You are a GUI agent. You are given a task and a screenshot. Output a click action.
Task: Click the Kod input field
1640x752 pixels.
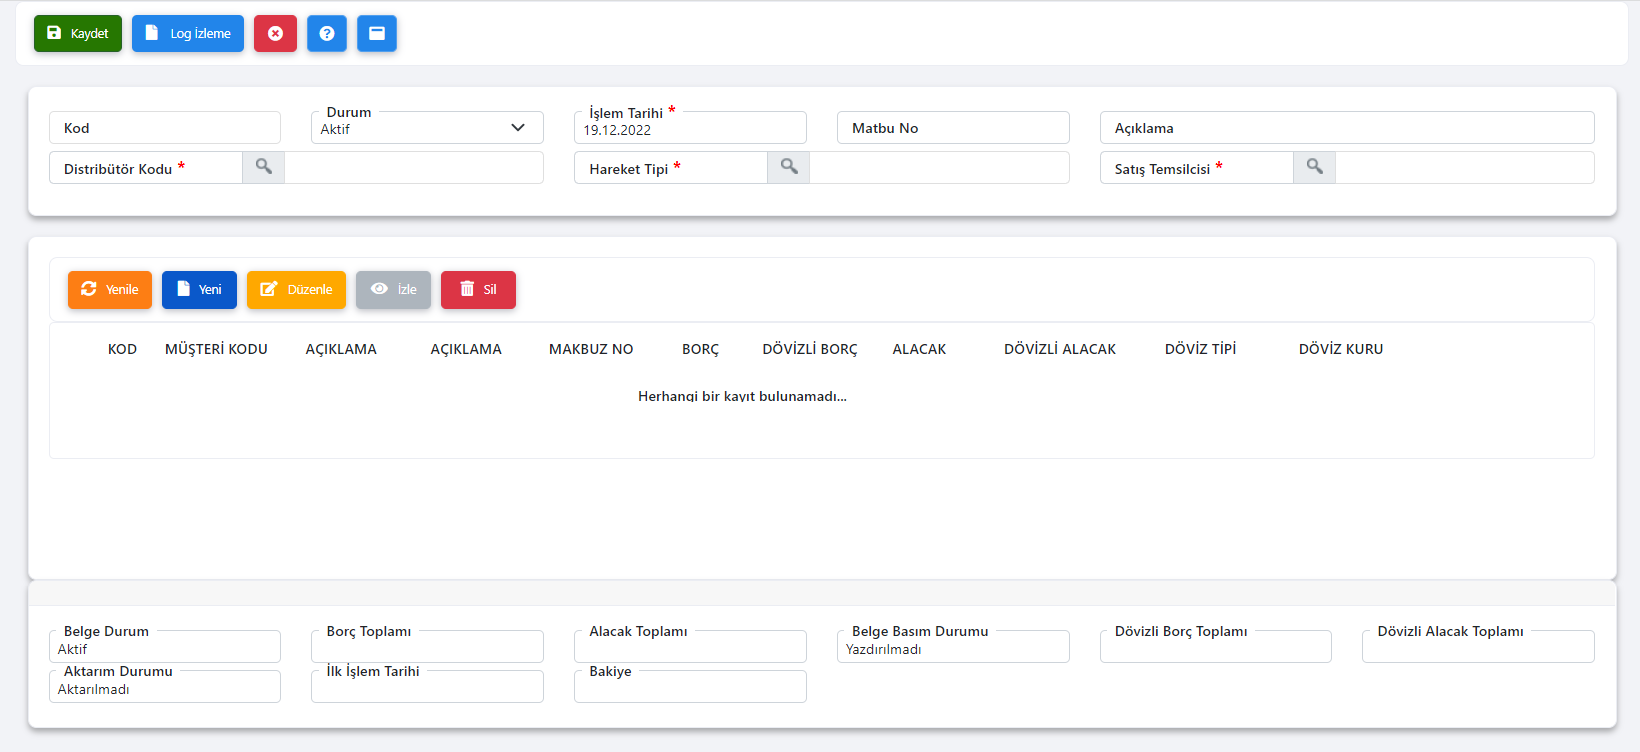pos(165,128)
